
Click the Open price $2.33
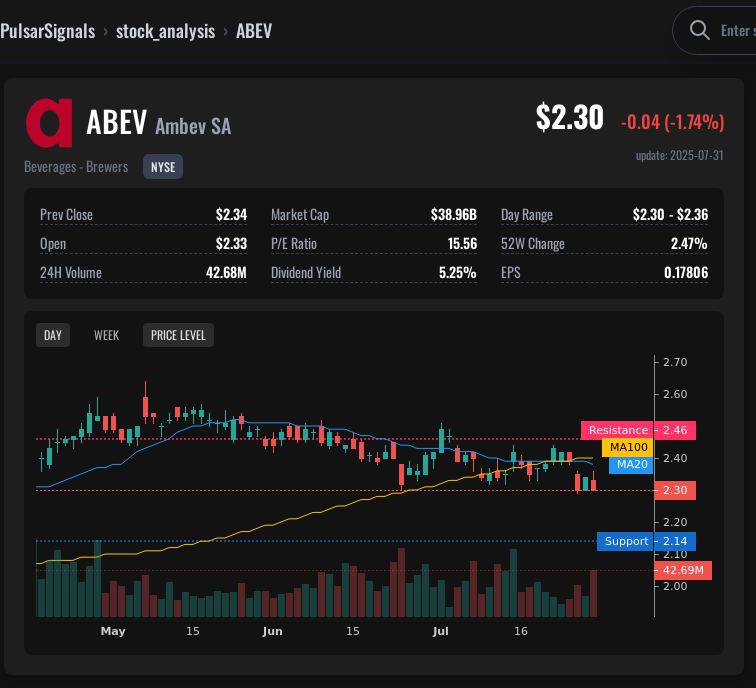pyautogui.click(x=231, y=244)
